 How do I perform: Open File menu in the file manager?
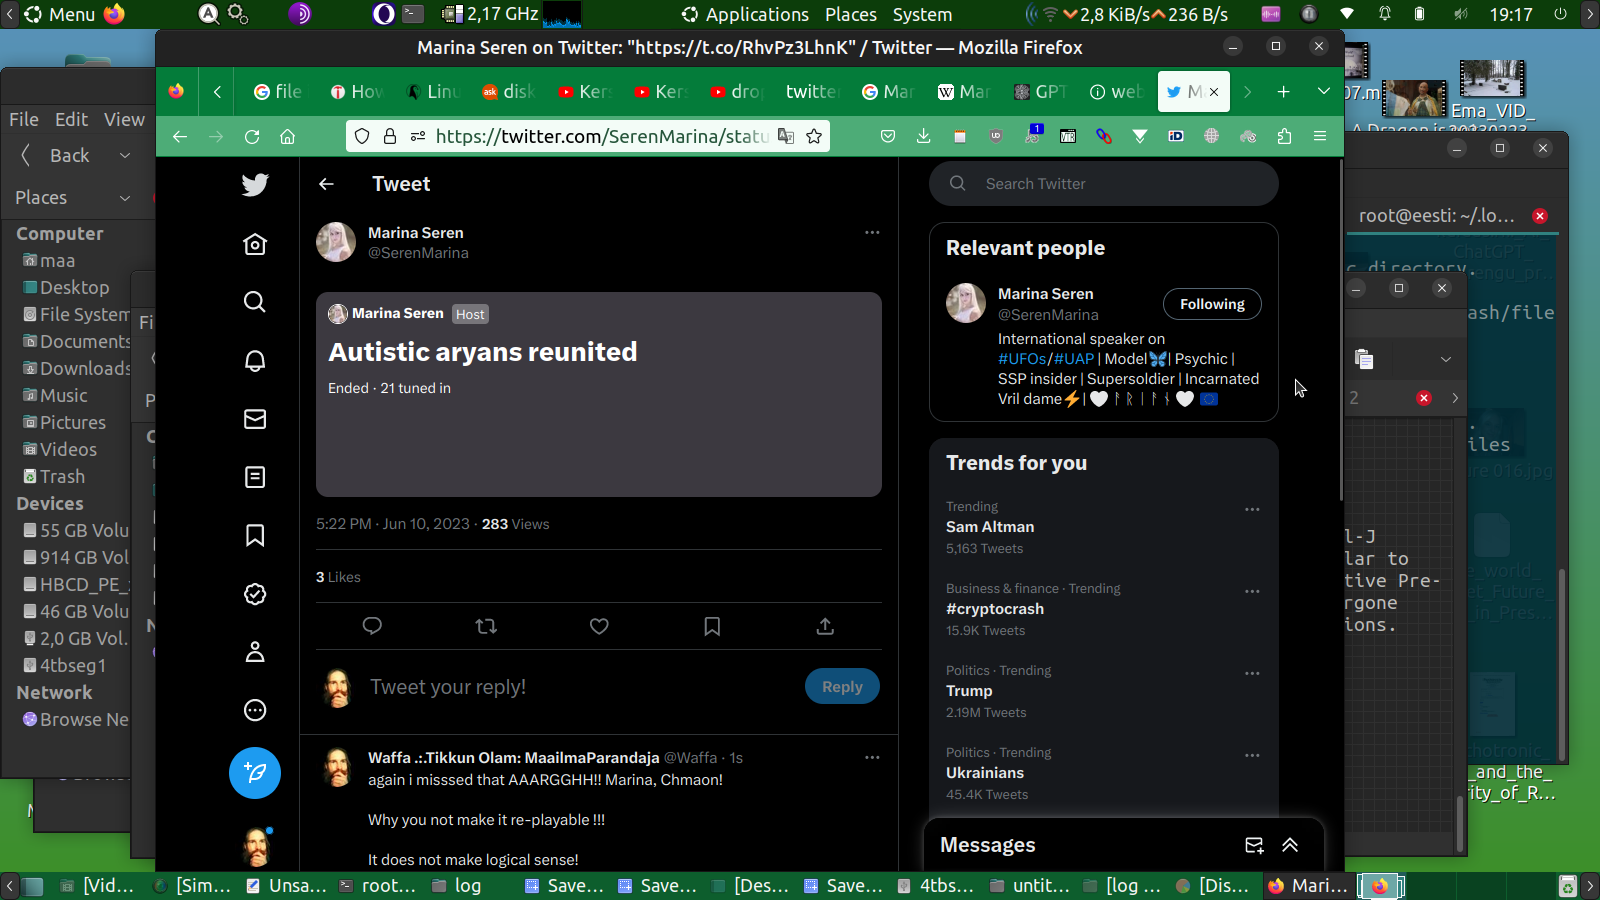[24, 119]
